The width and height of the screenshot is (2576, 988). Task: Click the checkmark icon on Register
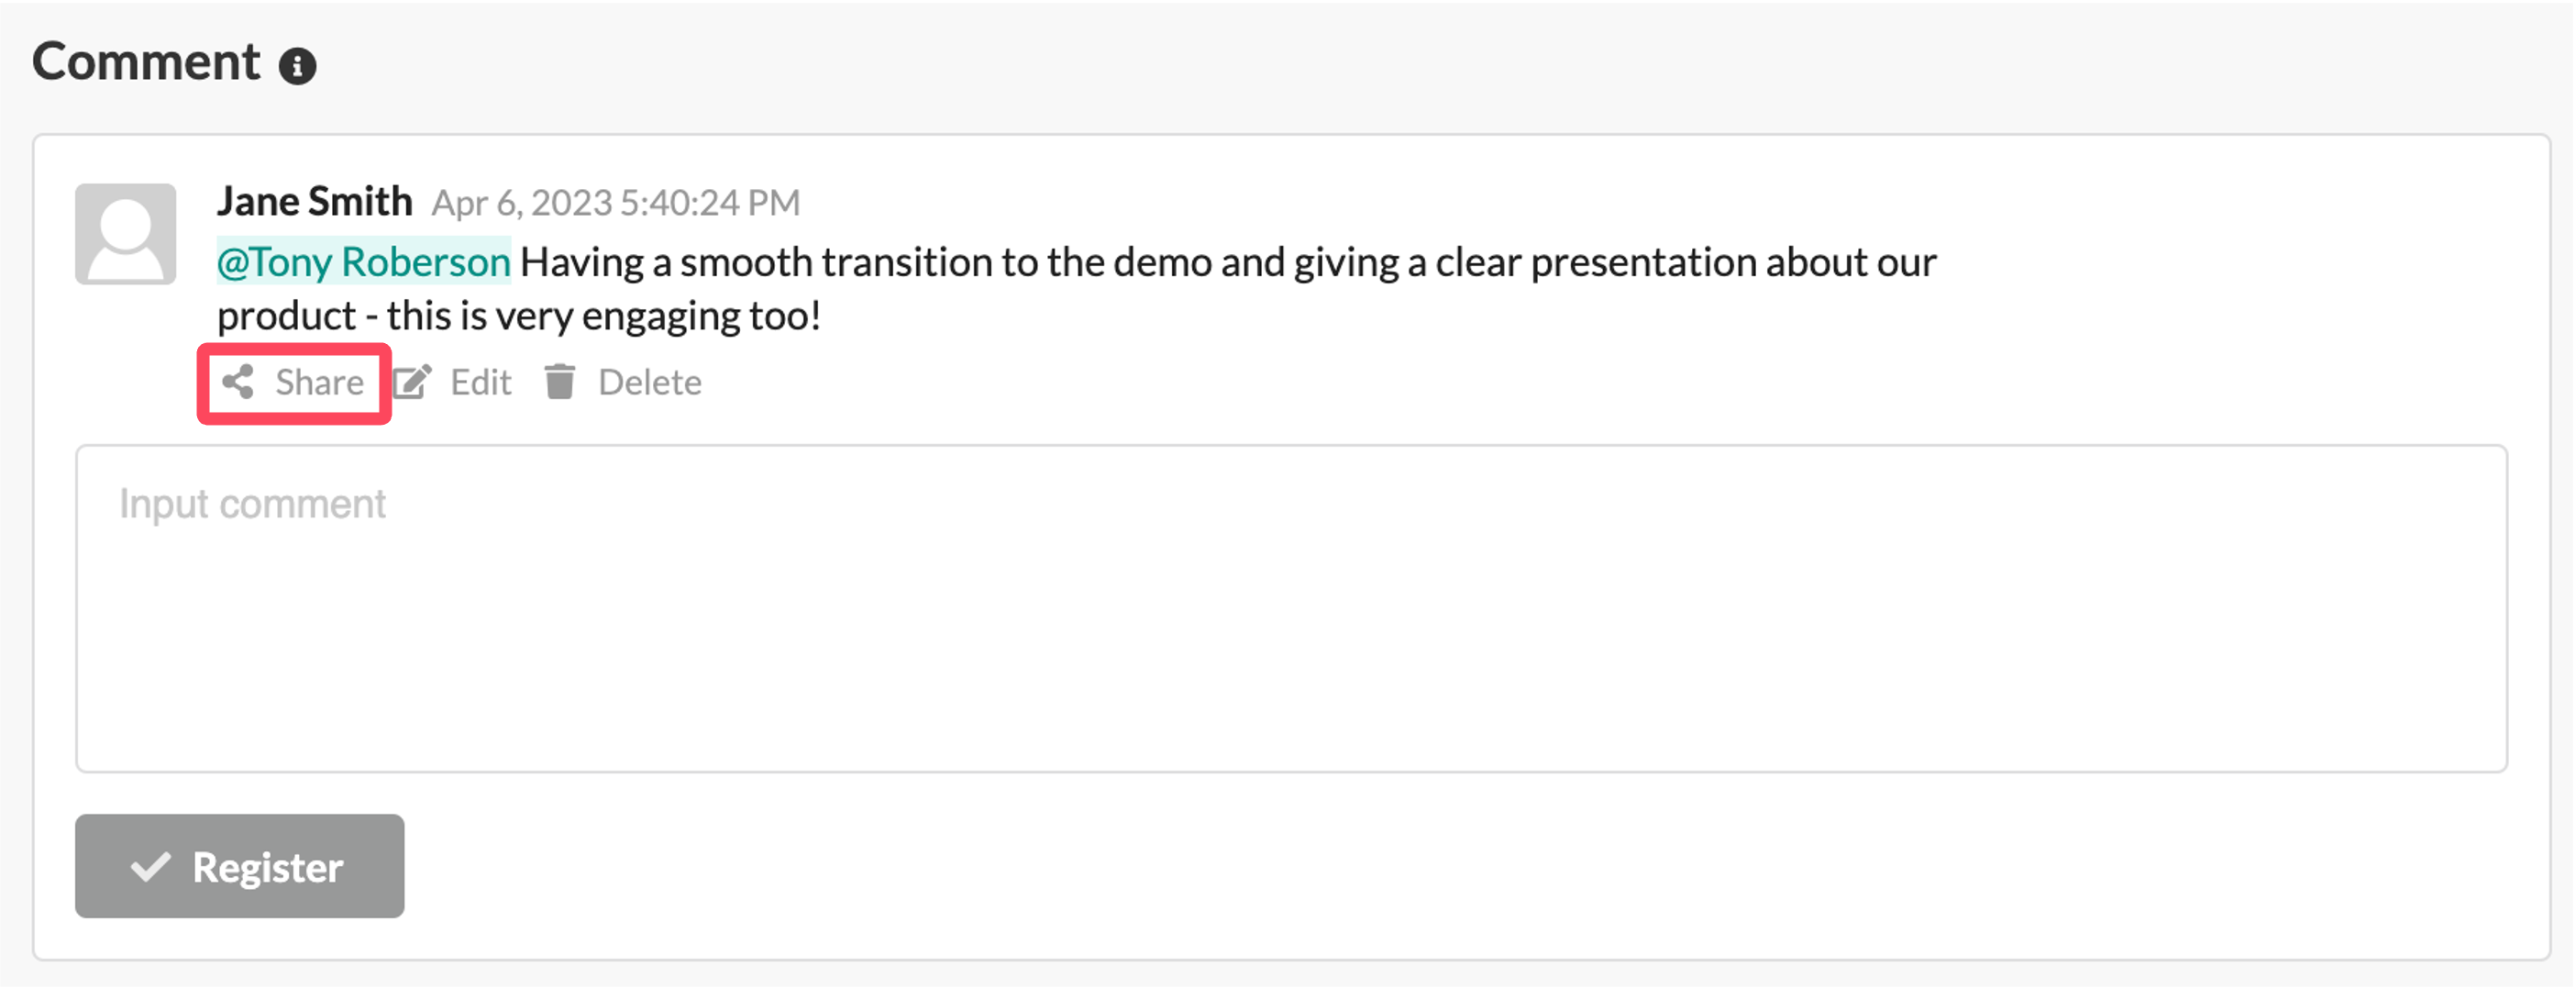[151, 867]
